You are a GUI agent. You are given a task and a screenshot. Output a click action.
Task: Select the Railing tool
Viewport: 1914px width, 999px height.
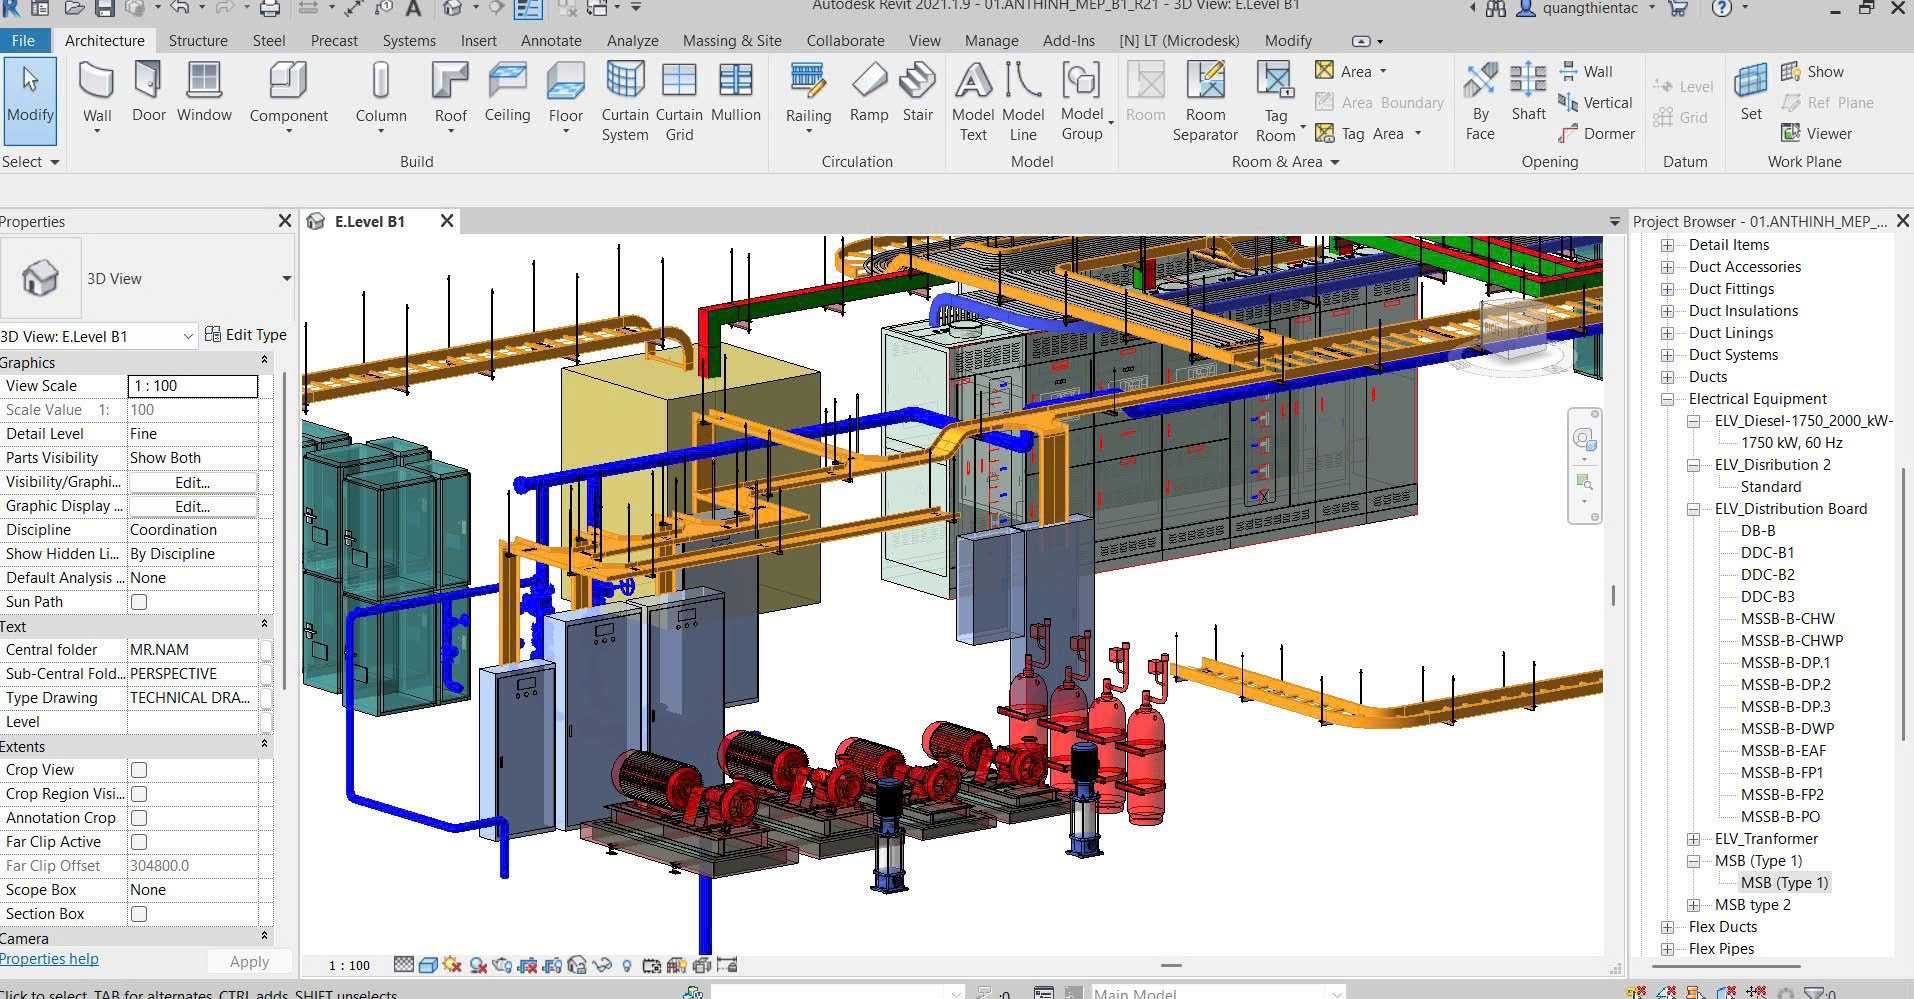808,97
